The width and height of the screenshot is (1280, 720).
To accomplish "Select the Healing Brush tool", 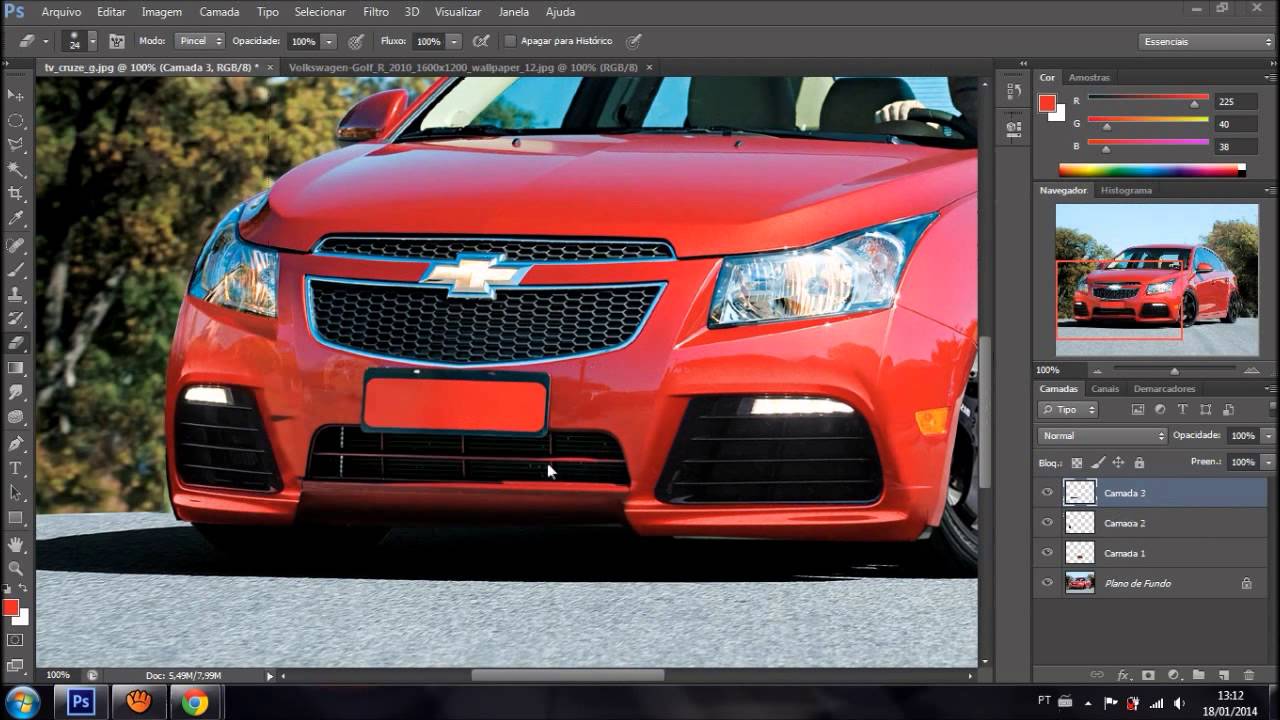I will (16, 245).
